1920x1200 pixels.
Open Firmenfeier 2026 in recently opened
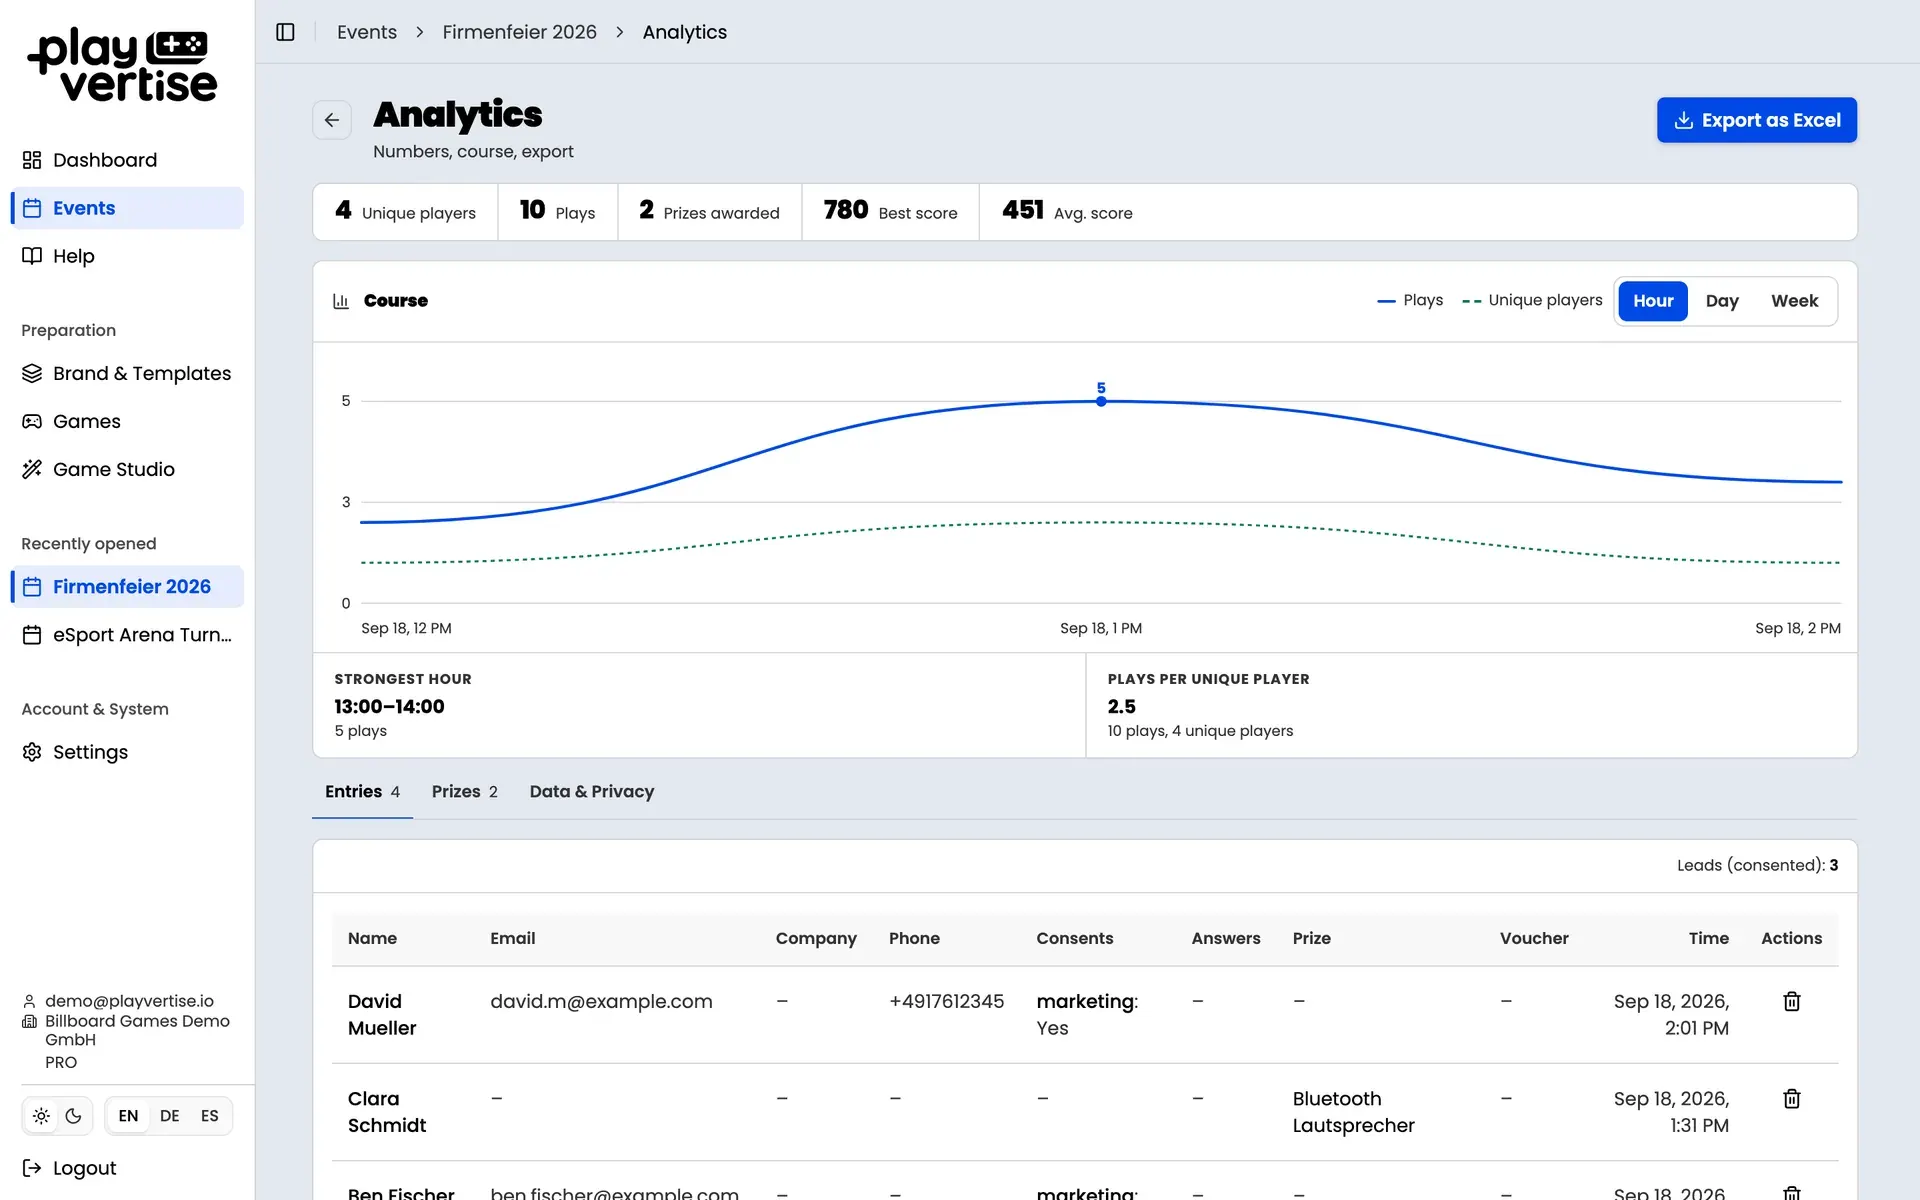click(127, 587)
